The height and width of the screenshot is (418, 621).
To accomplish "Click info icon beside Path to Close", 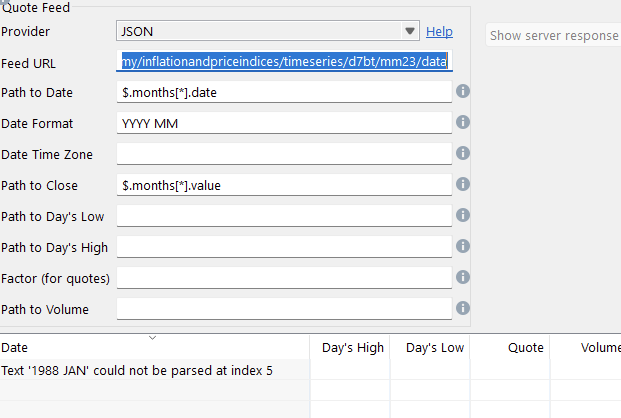I will click(x=463, y=185).
